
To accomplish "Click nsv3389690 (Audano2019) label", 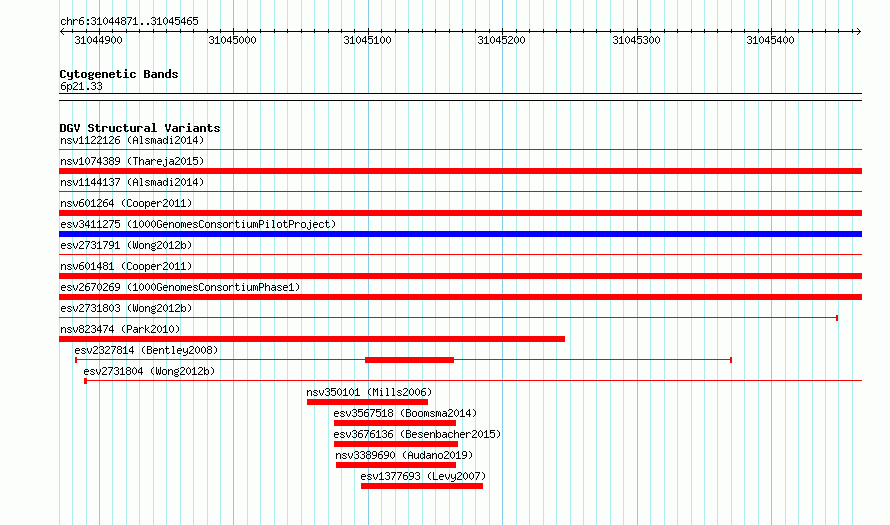I will point(404,455).
